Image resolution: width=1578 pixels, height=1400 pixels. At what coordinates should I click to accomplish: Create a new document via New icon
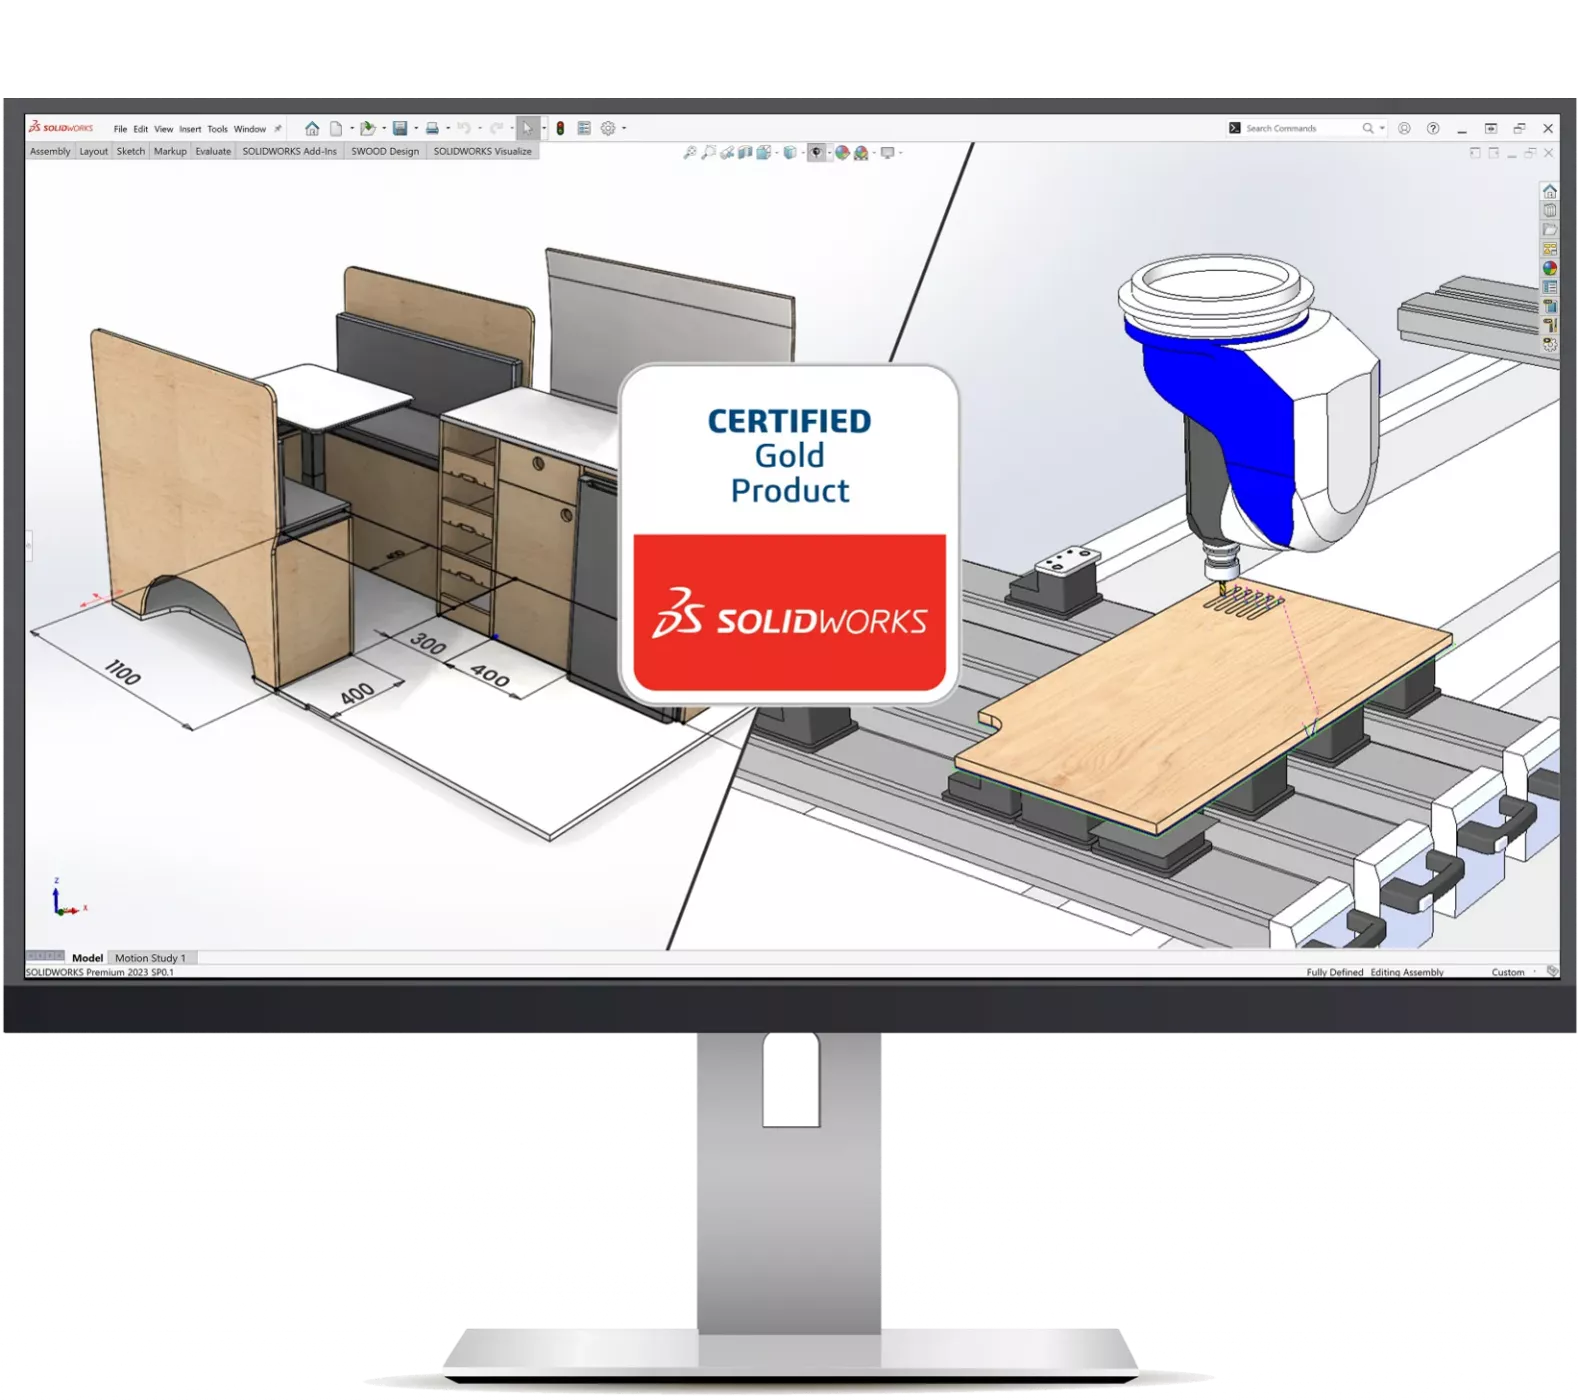pyautogui.click(x=336, y=128)
